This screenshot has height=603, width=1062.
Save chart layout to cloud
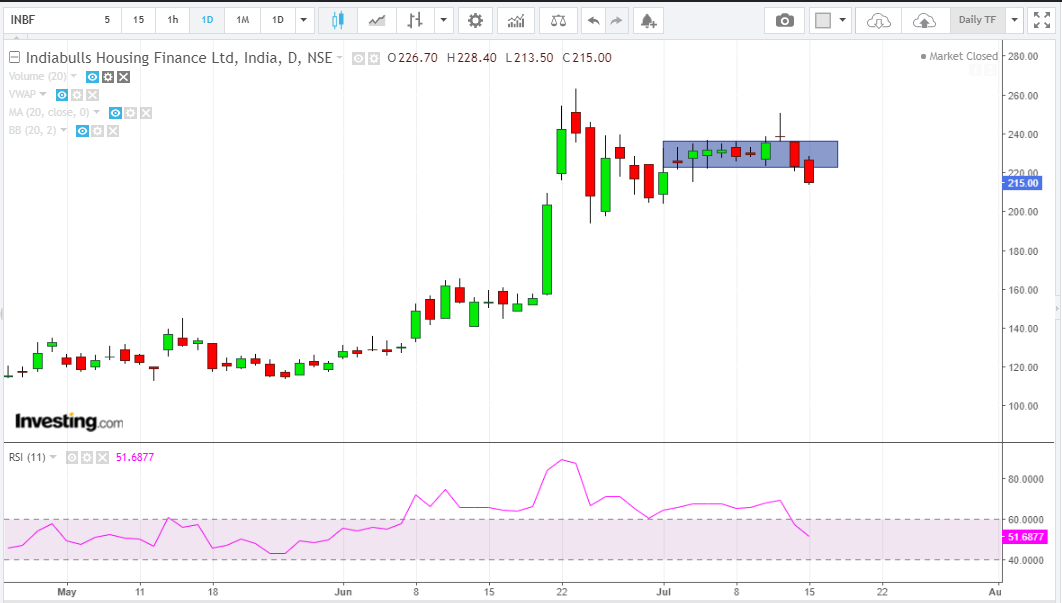(x=924, y=20)
